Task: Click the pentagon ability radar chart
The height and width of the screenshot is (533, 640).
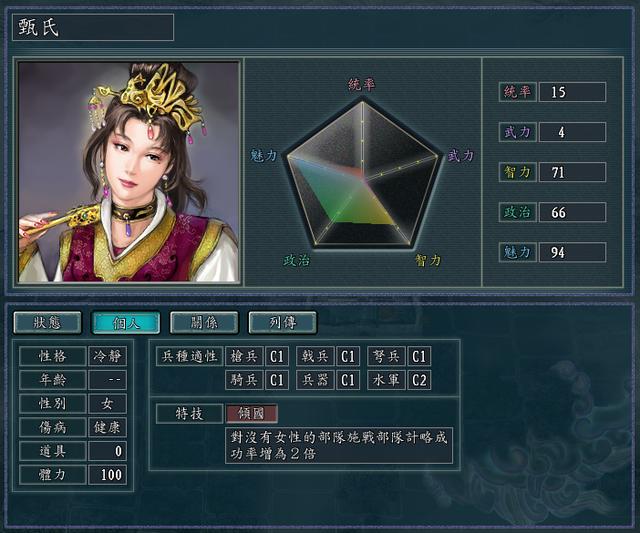Action: point(362,173)
